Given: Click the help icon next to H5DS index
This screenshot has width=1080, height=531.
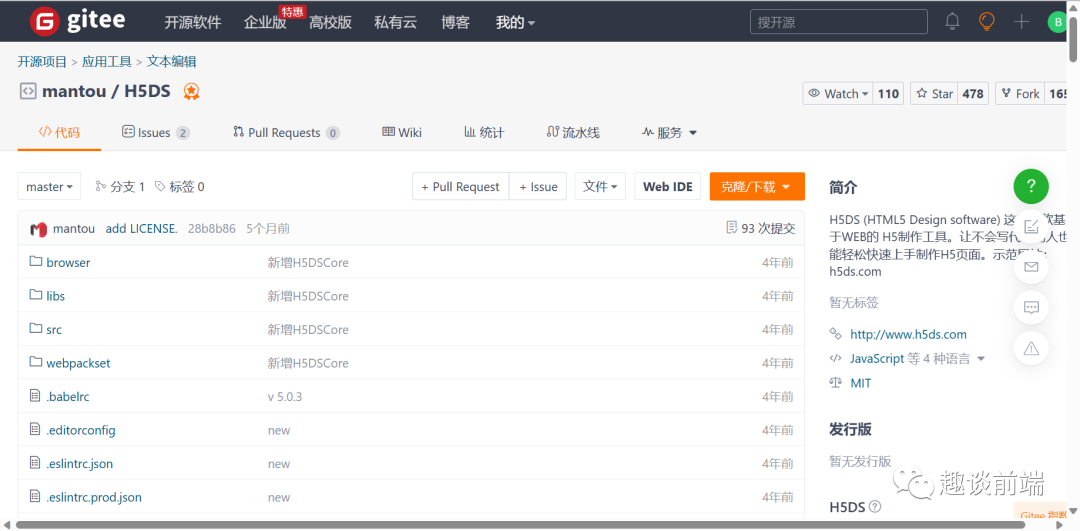Looking at the screenshot, I should 875,507.
